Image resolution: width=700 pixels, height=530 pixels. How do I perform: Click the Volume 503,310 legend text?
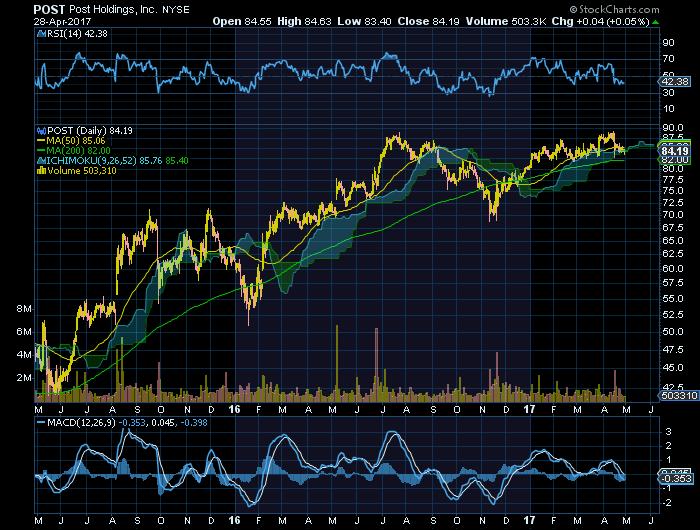[x=82, y=171]
